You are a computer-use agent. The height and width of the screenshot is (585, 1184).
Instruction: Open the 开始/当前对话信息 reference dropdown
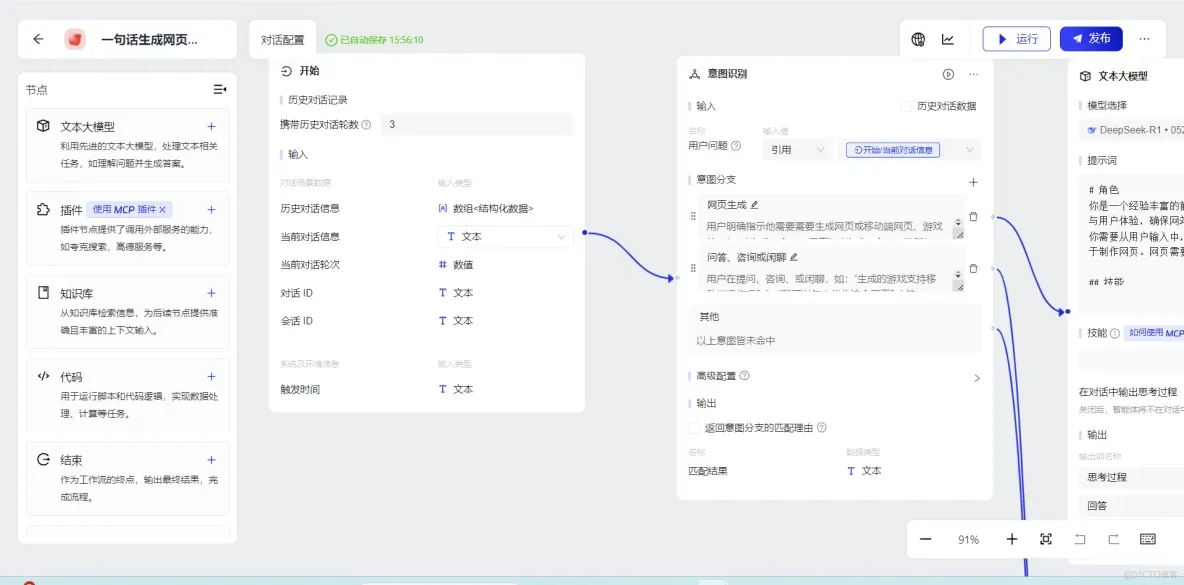pos(910,149)
